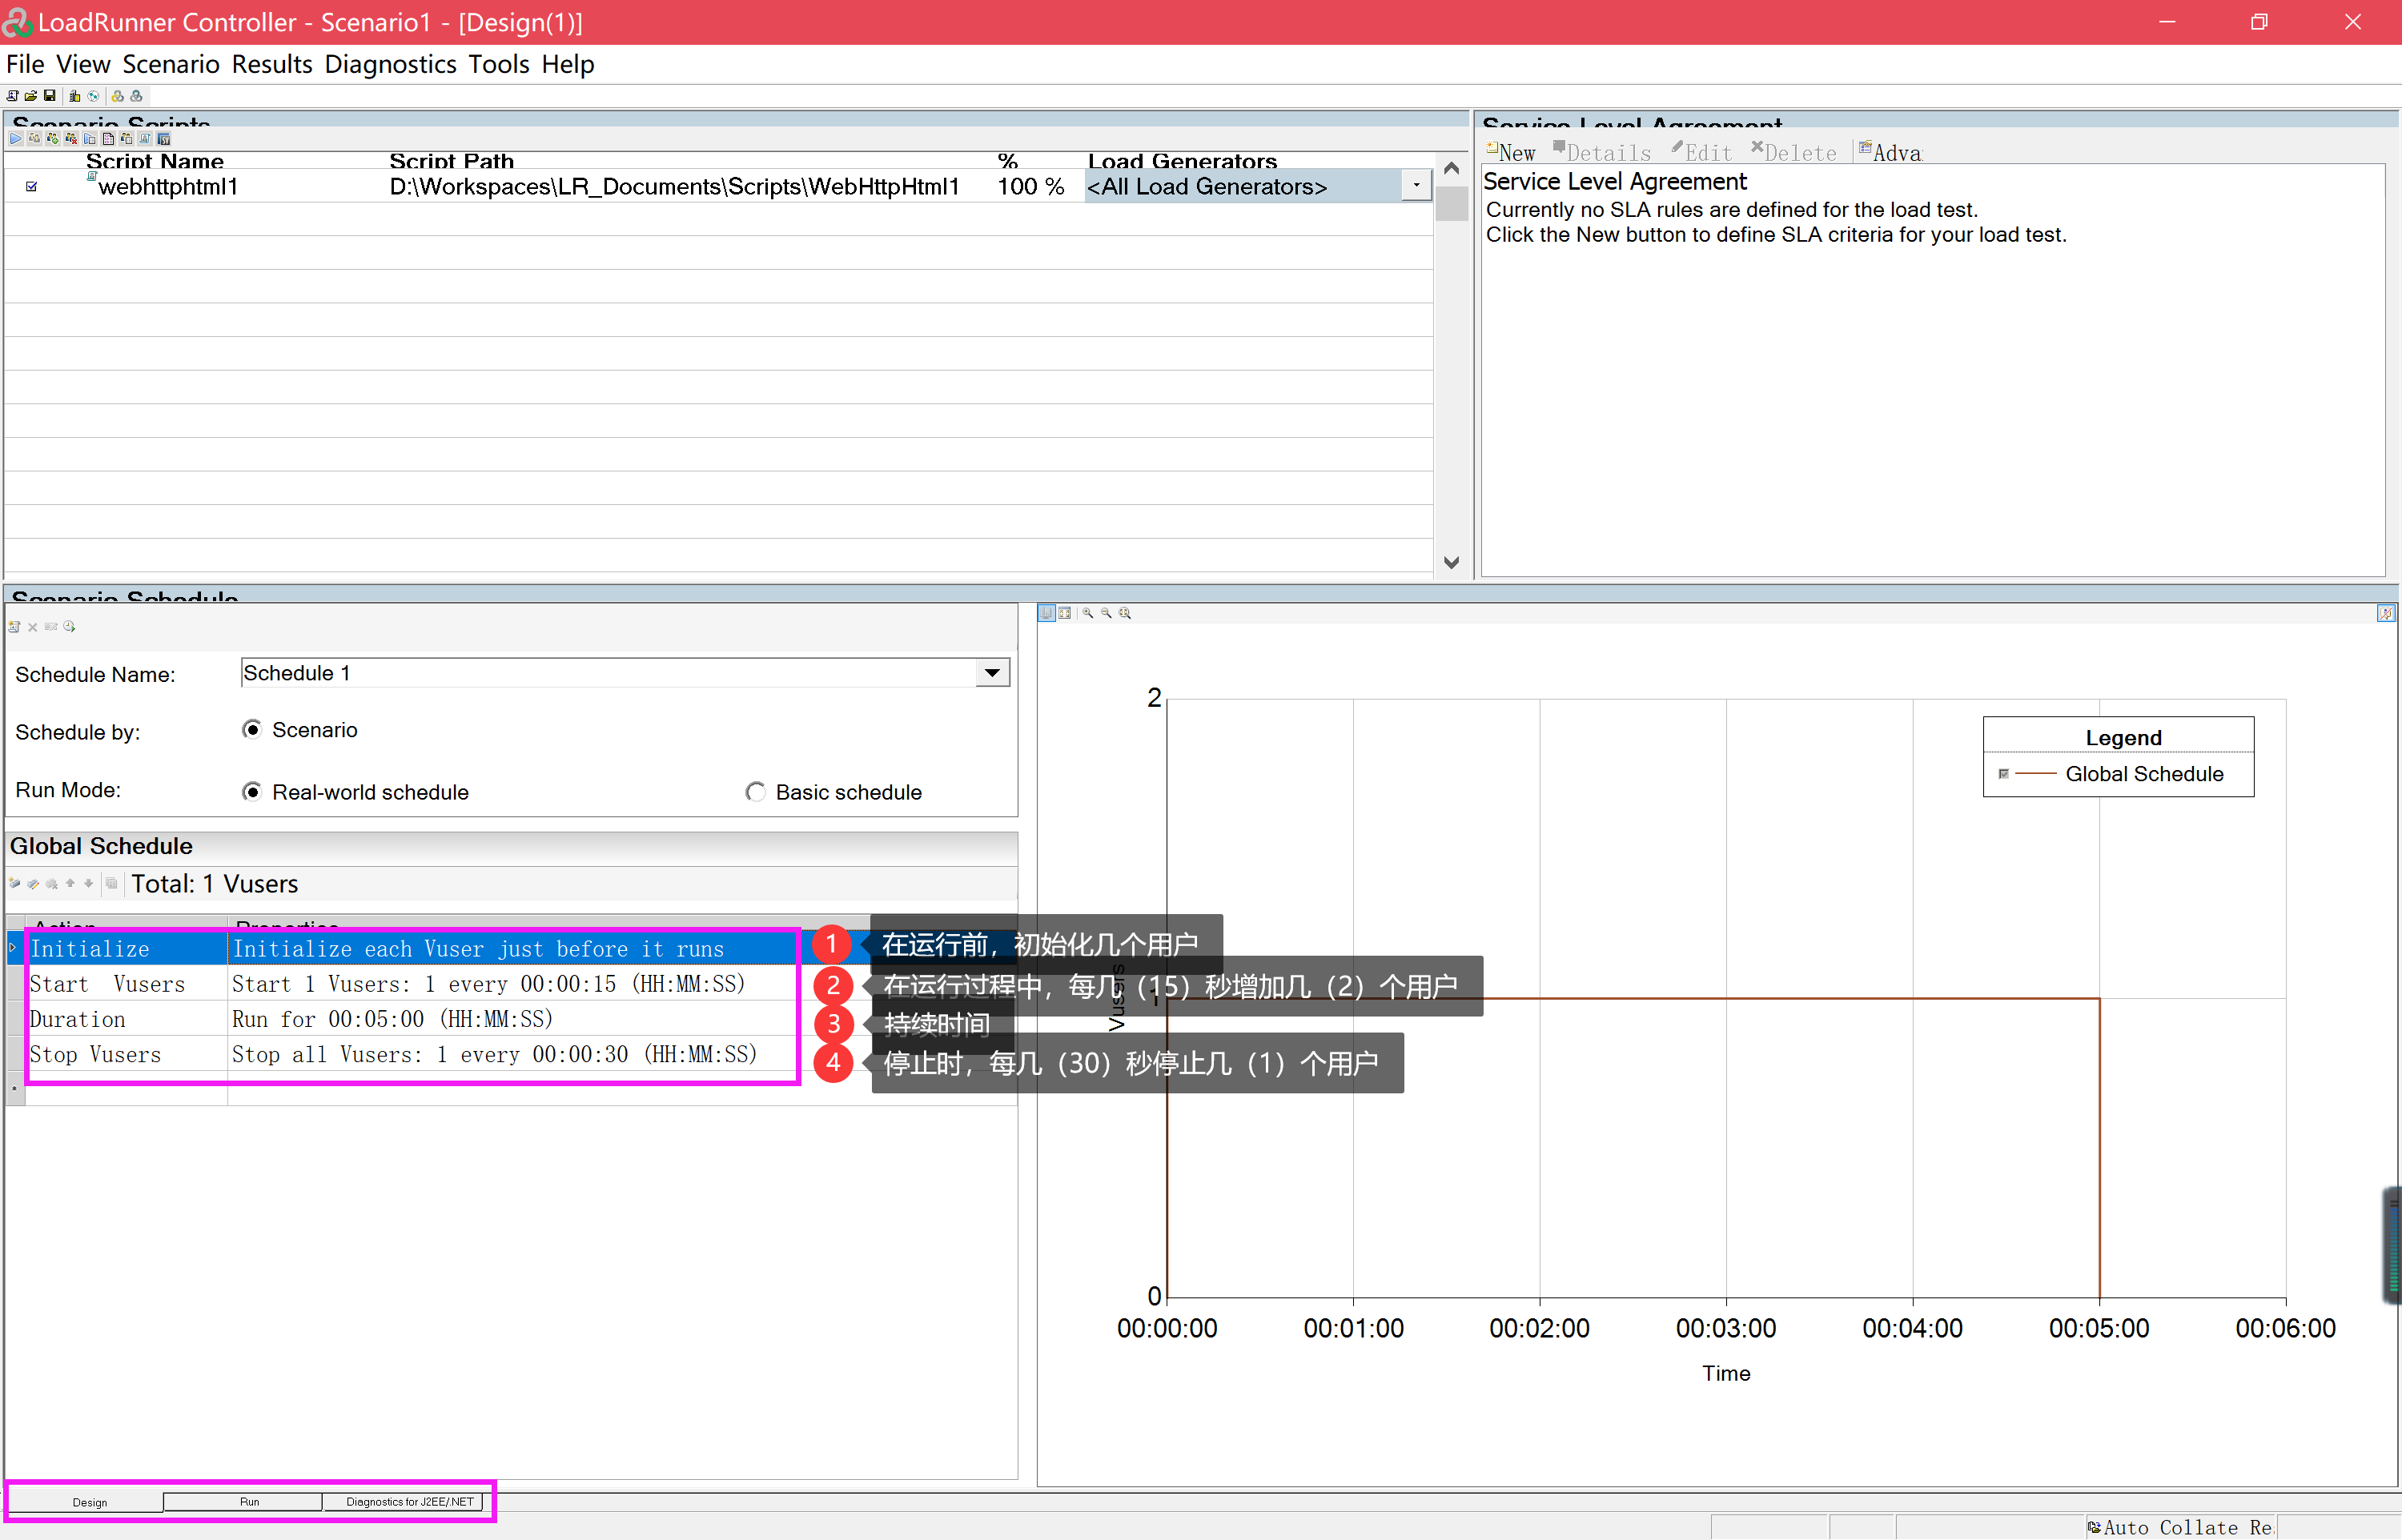The height and width of the screenshot is (1540, 2402).
Task: Open the Diagnostics menu
Action: point(390,64)
